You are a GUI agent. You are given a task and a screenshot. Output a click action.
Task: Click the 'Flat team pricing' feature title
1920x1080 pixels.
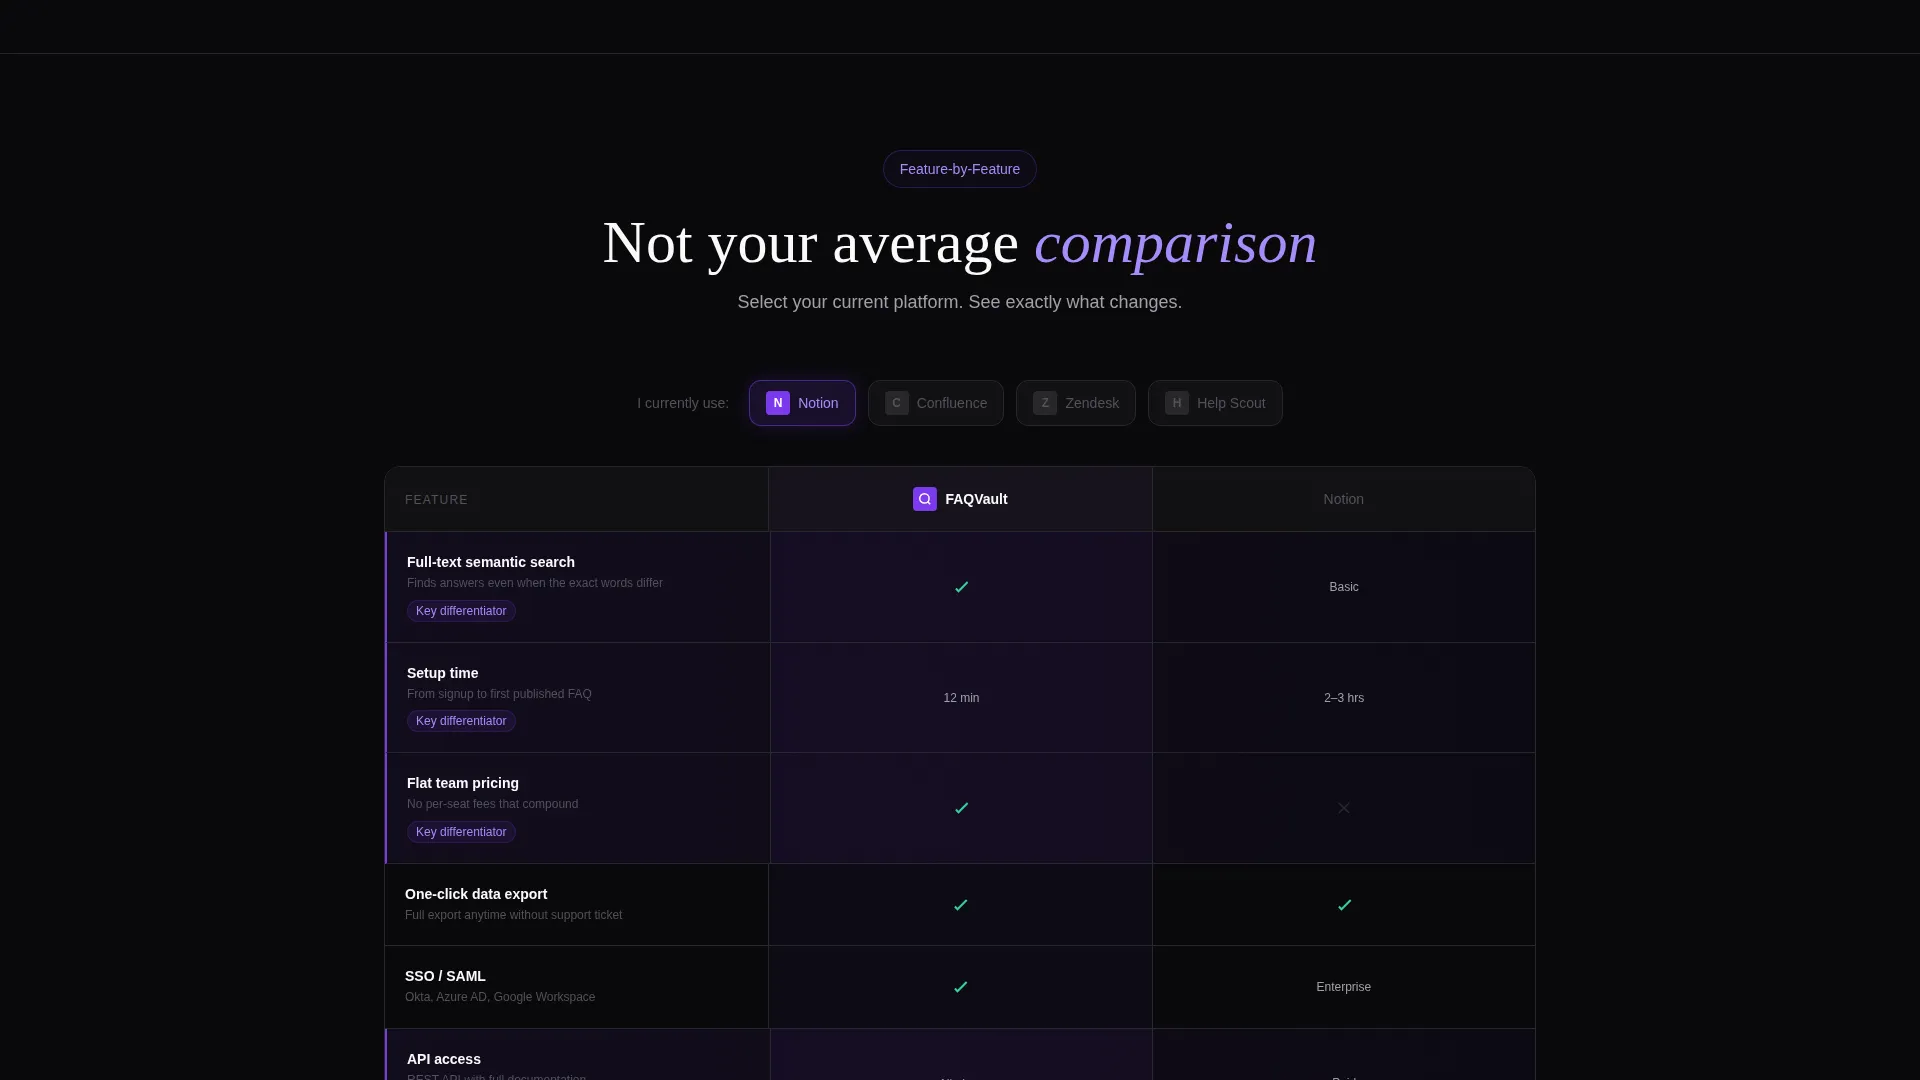tap(463, 783)
